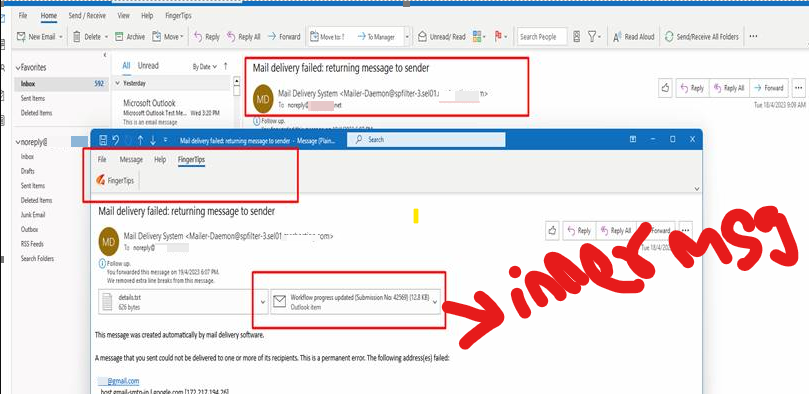Click the Archive icon in main toolbar
This screenshot has width=809, height=394.
(119, 37)
